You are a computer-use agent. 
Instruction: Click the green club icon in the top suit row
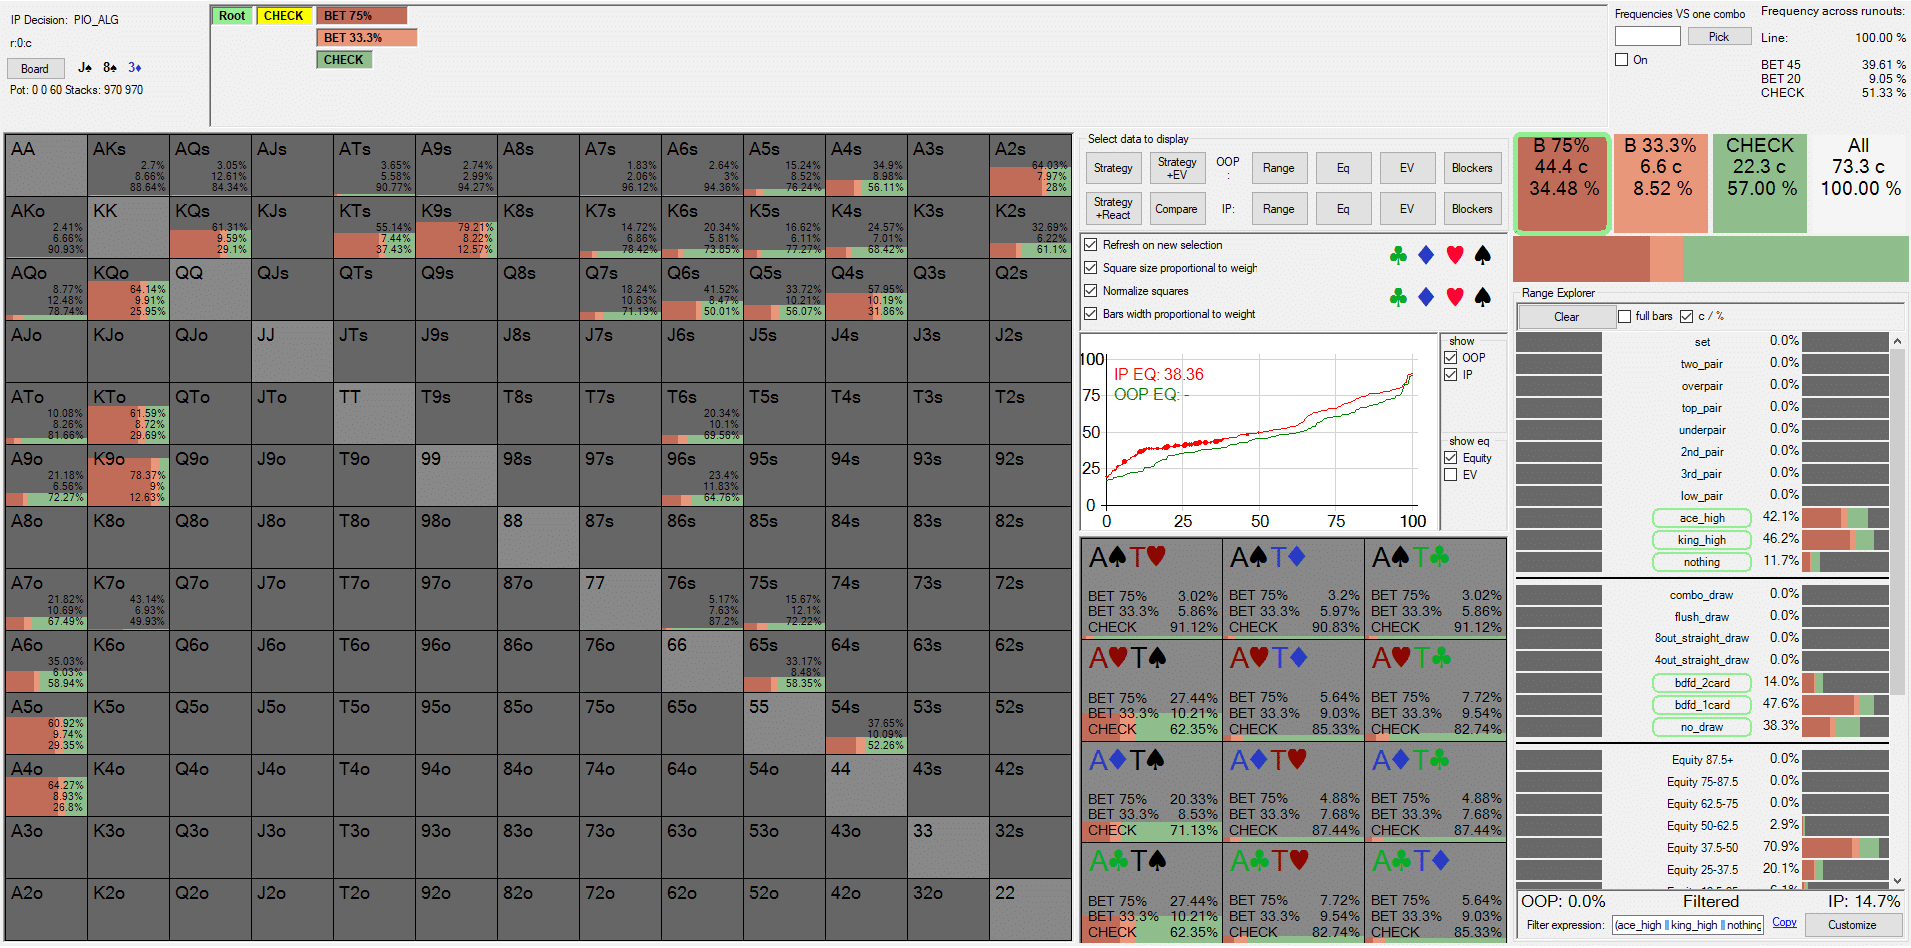[x=1398, y=256]
